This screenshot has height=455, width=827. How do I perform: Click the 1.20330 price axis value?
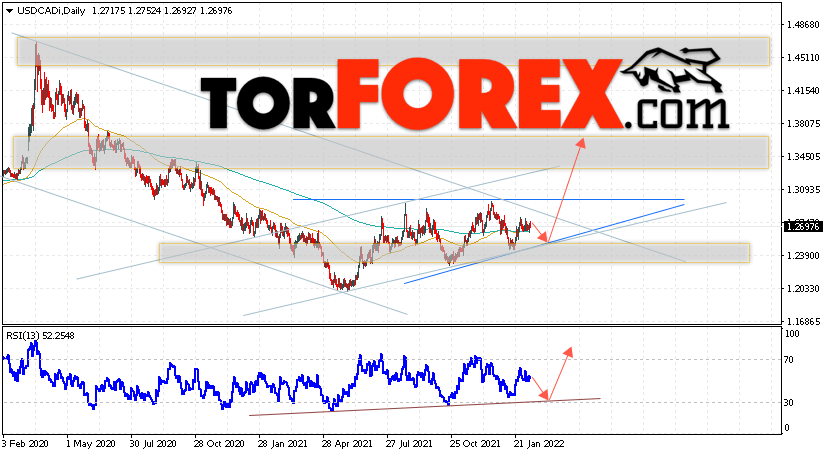tap(803, 288)
